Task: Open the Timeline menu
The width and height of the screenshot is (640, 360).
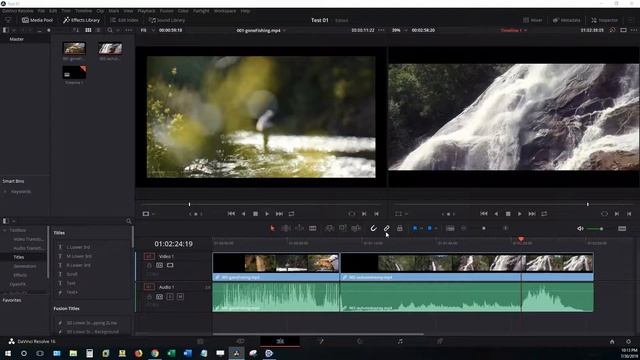Action: click(x=84, y=11)
